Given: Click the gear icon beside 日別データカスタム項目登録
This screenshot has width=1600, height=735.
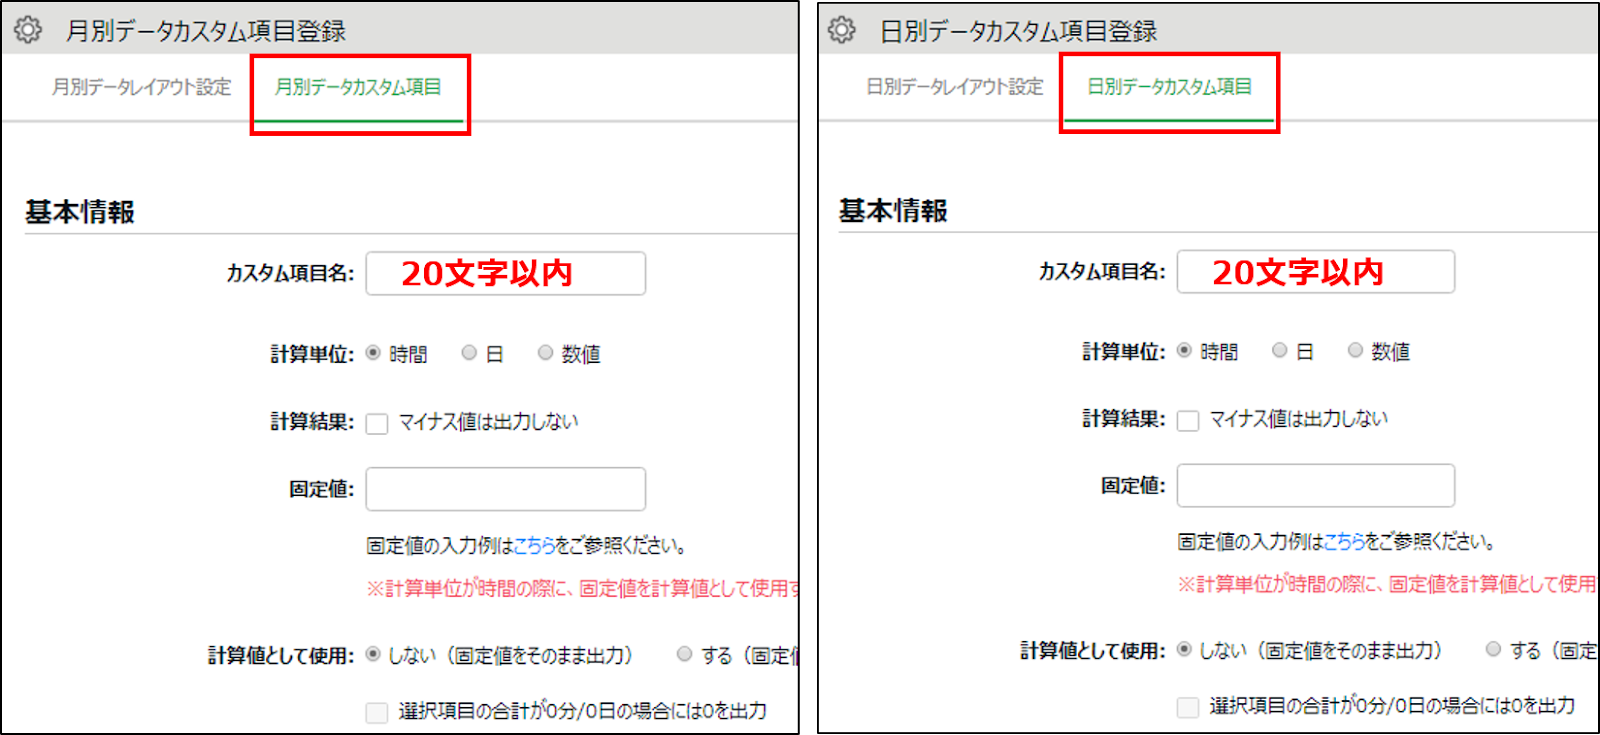Looking at the screenshot, I should tap(842, 30).
